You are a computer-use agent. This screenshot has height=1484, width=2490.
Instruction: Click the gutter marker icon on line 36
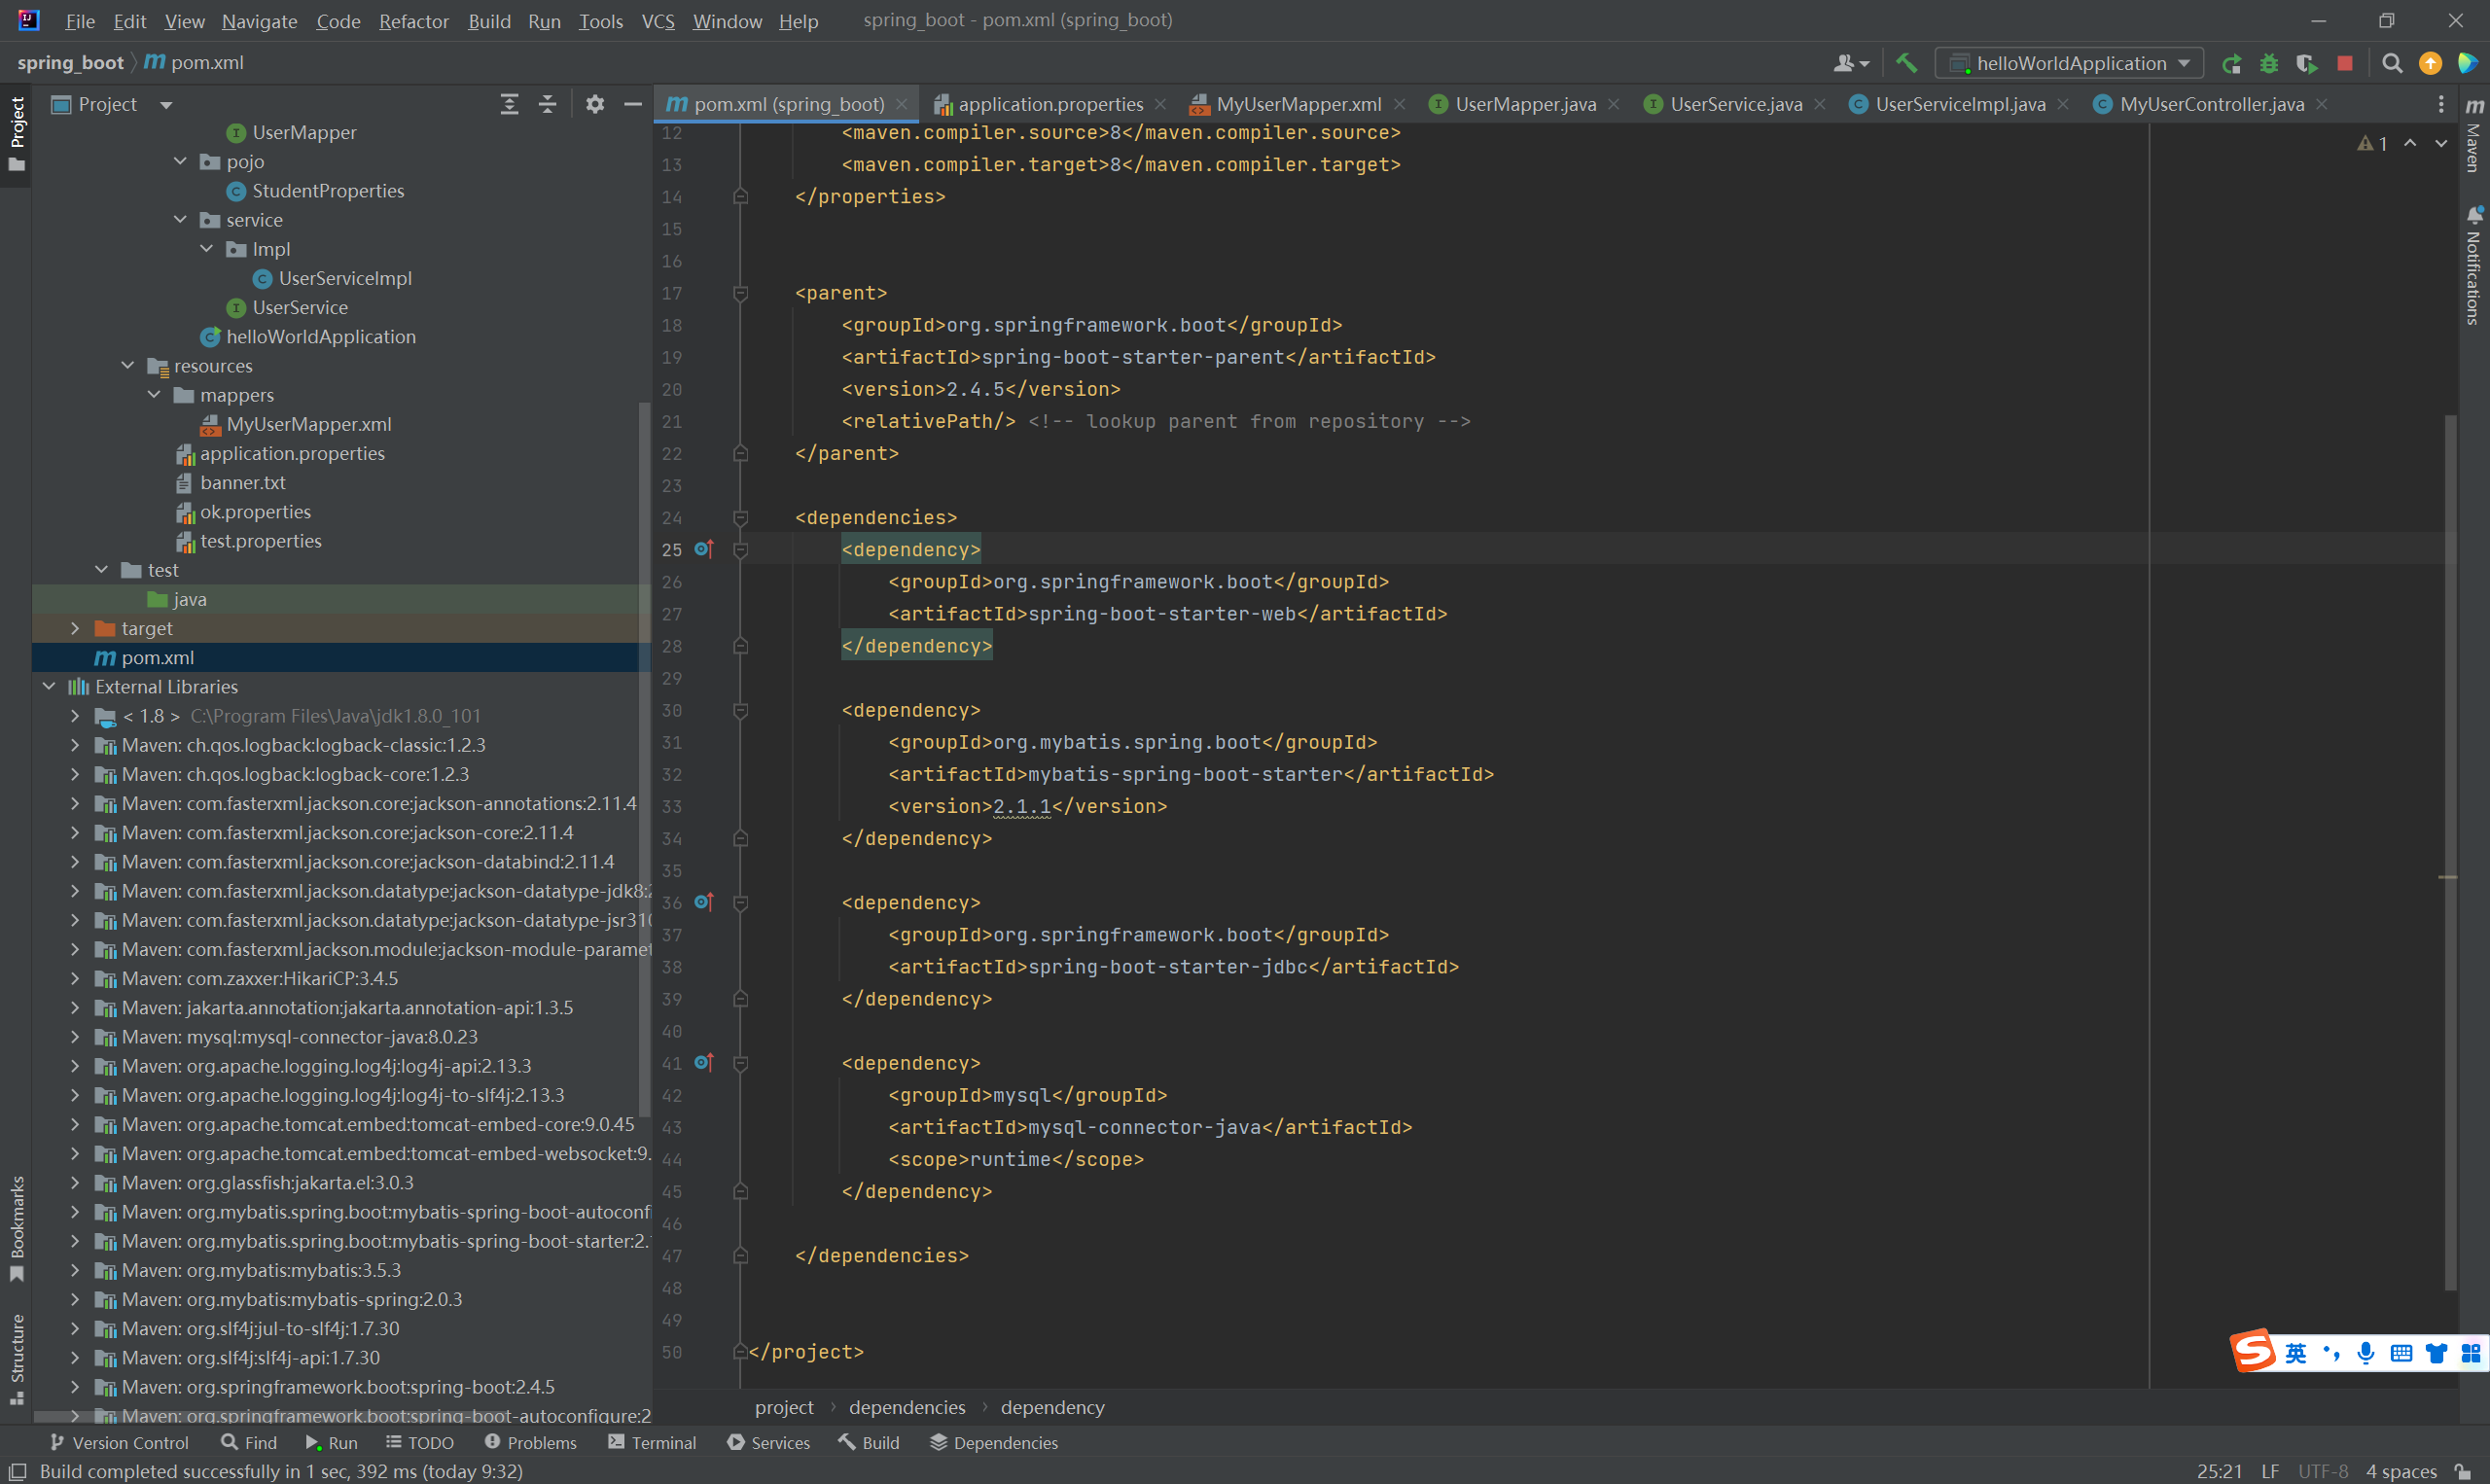tap(704, 902)
